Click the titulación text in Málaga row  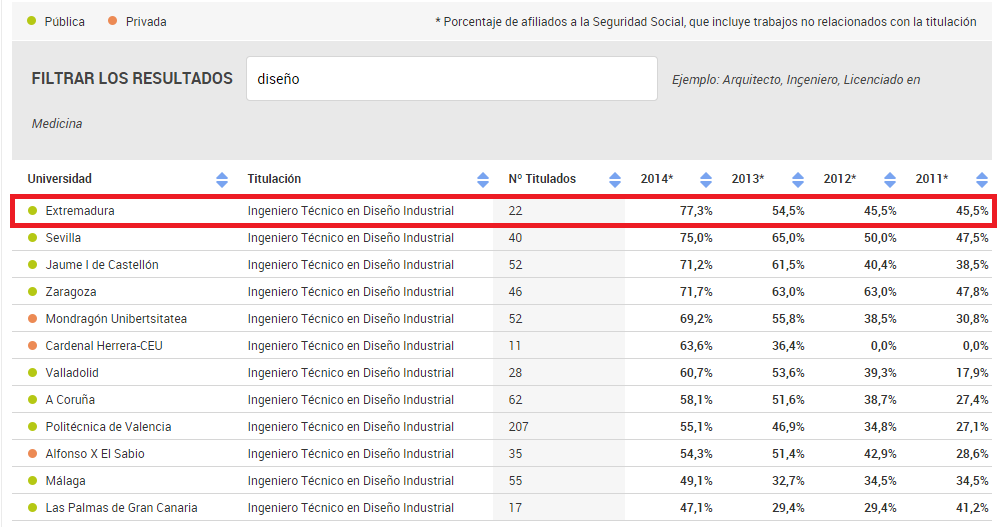tap(351, 481)
